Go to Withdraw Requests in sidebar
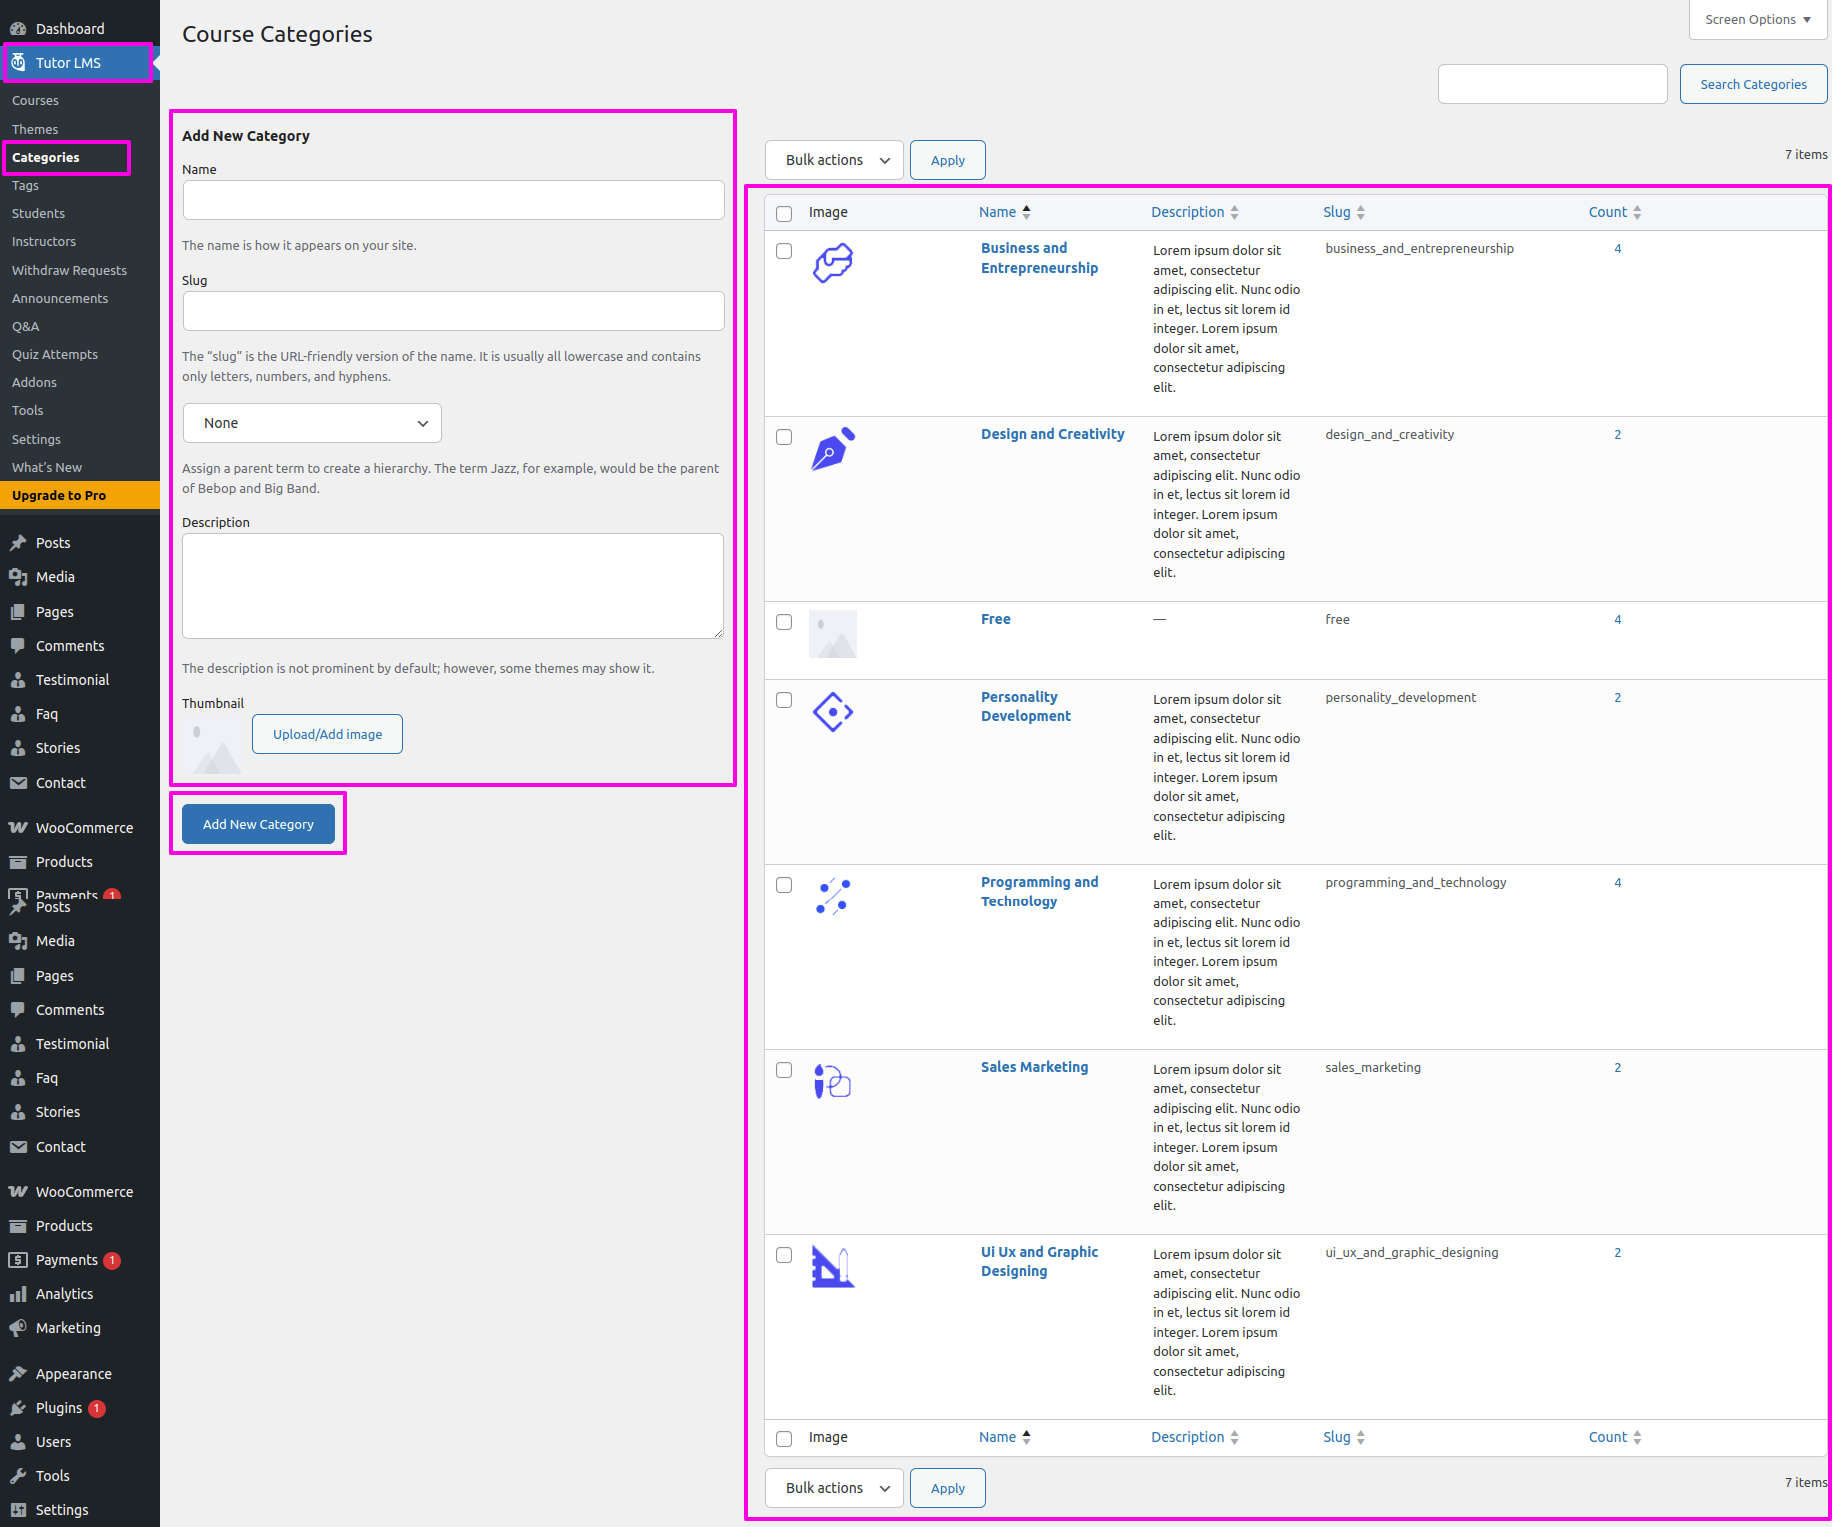Image resolution: width=1832 pixels, height=1527 pixels. pos(69,270)
